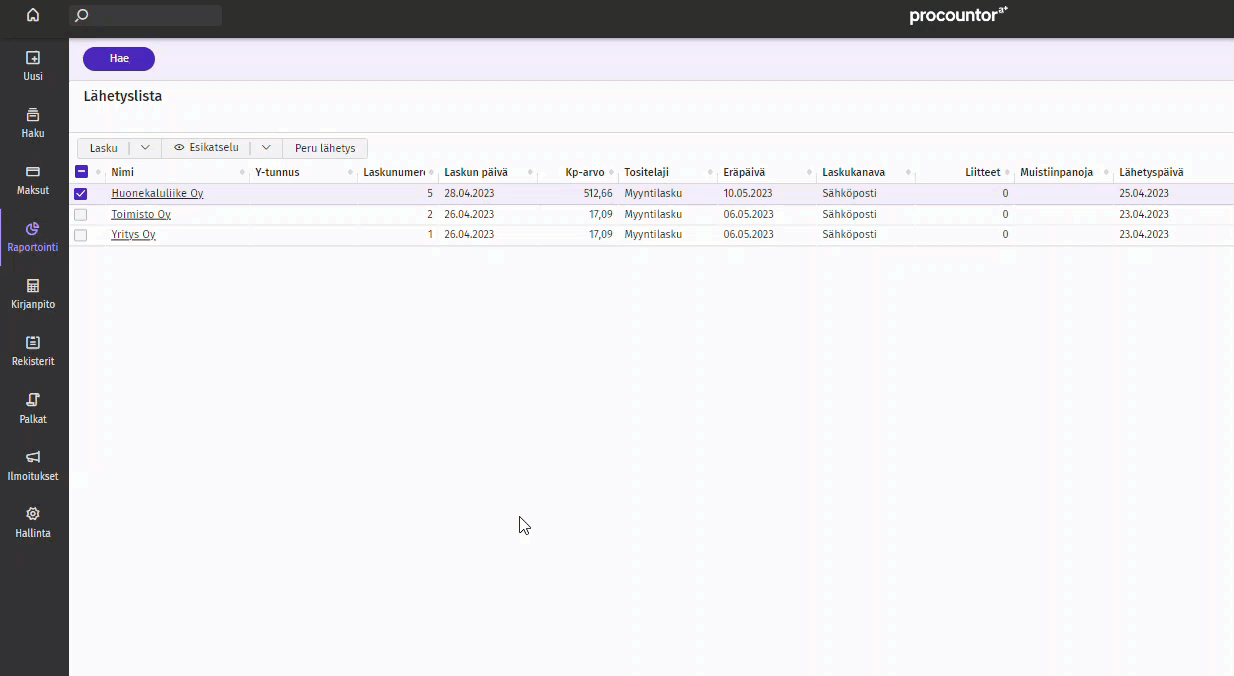The height and width of the screenshot is (676, 1234).
Task: Click the 17,09 value in Yritys Oy row
Action: (601, 235)
